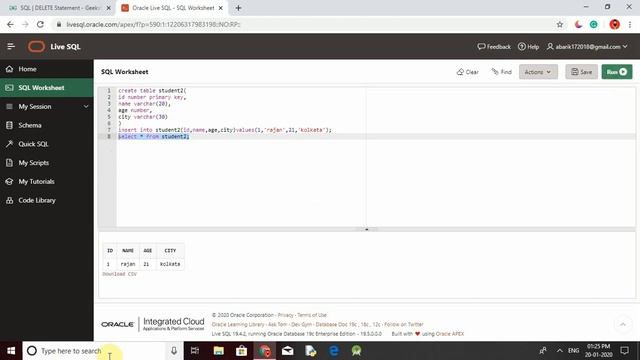
Task: Open Windows Start menu
Action: point(11,351)
